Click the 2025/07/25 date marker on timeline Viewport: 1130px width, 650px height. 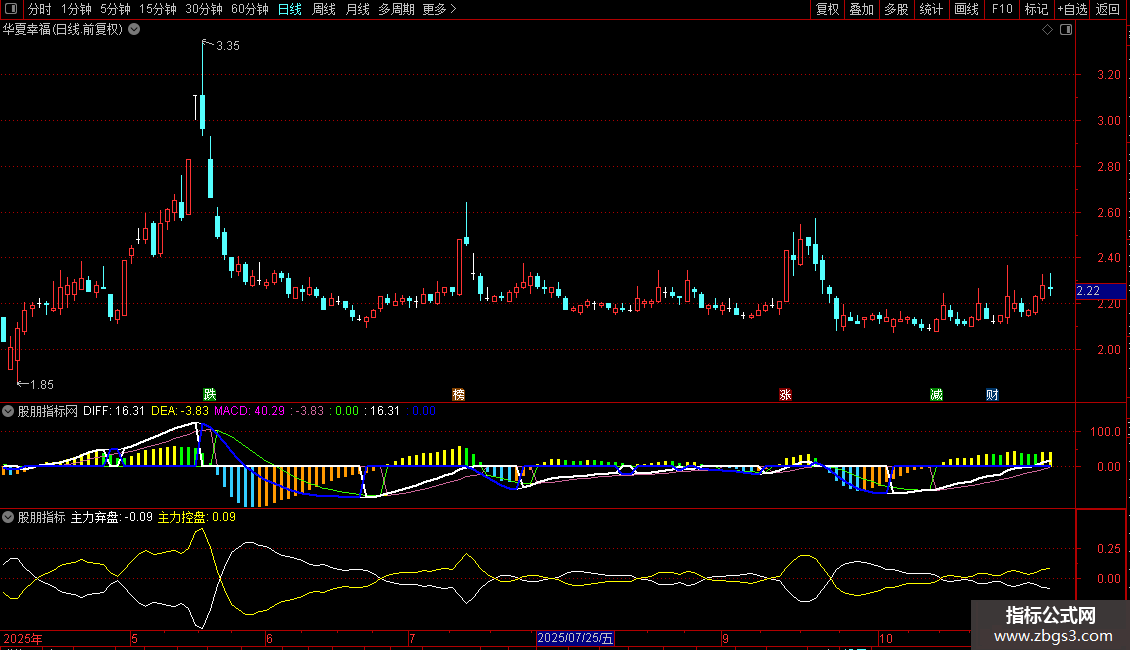576,638
